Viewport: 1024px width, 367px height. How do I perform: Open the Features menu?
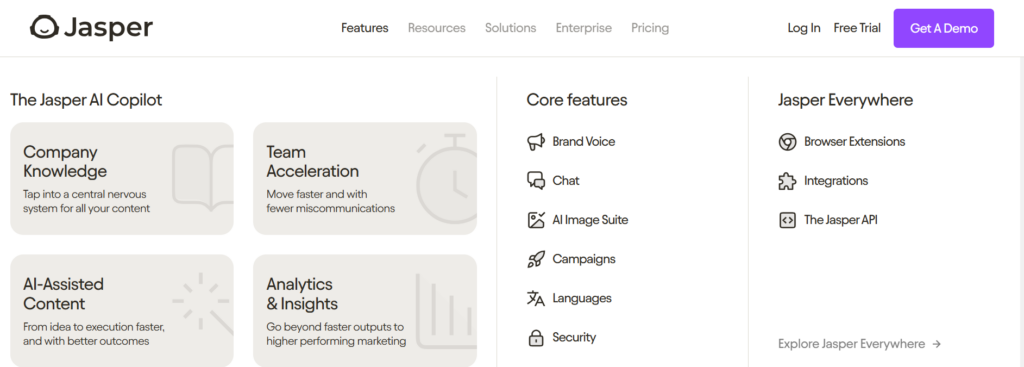tap(364, 28)
